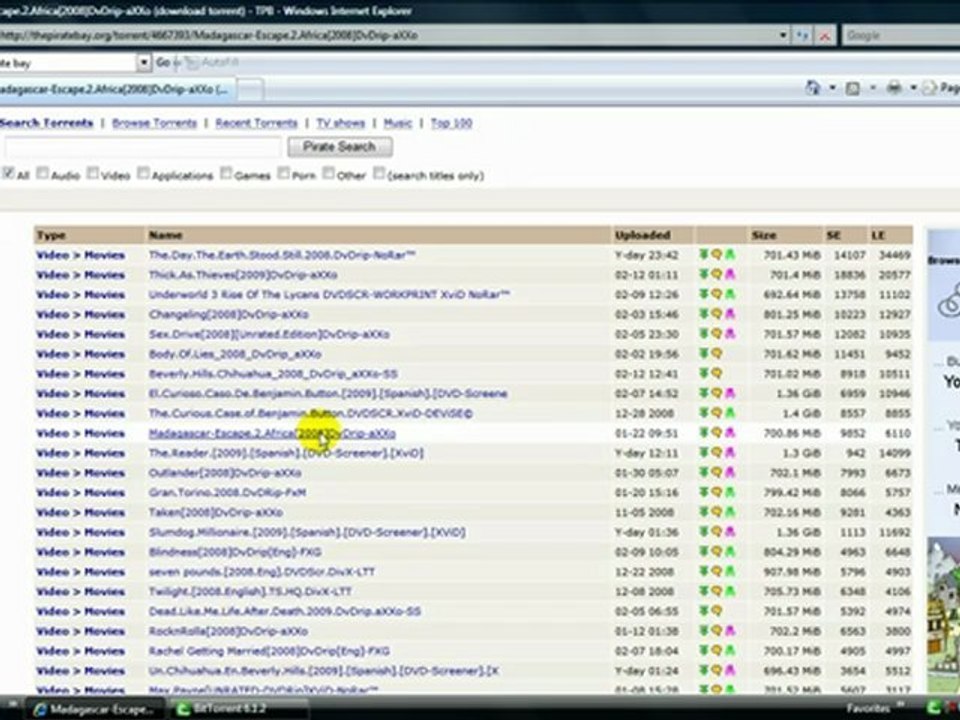Click the Feeds icon in the IE toolbar
Viewport: 960px width, 720px height.
[x=852, y=89]
